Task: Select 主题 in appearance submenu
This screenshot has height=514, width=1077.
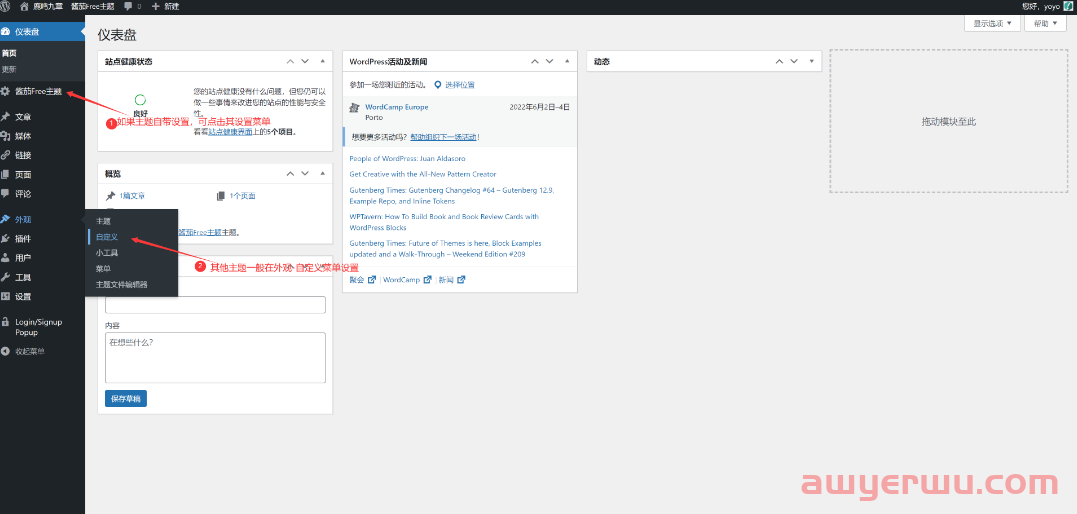Action: pyautogui.click(x=103, y=221)
